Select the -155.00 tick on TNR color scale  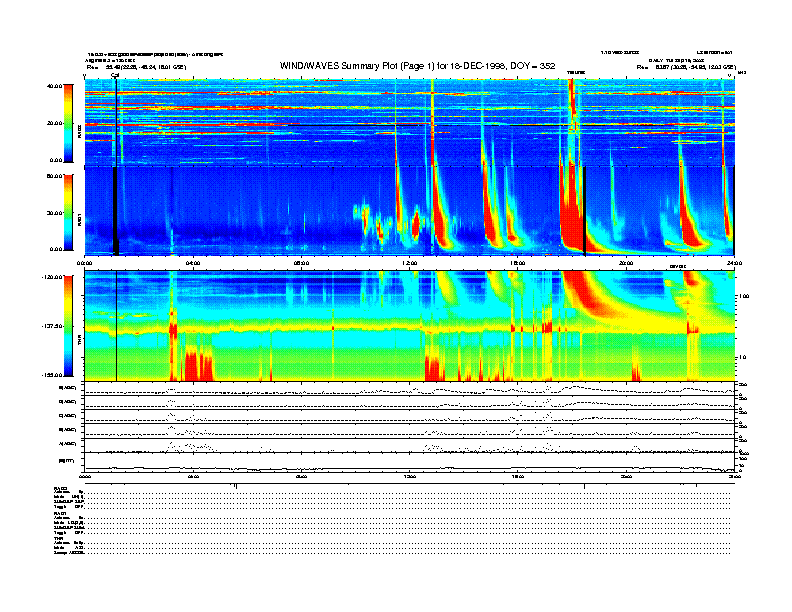(x=52, y=375)
